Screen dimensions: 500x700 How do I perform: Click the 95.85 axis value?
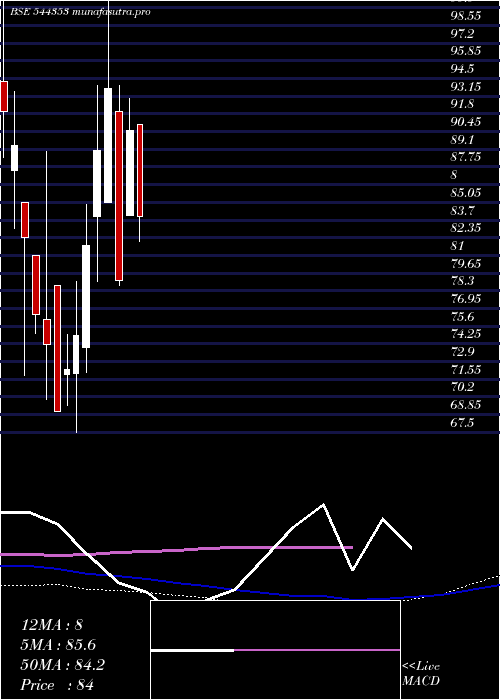click(x=466, y=51)
